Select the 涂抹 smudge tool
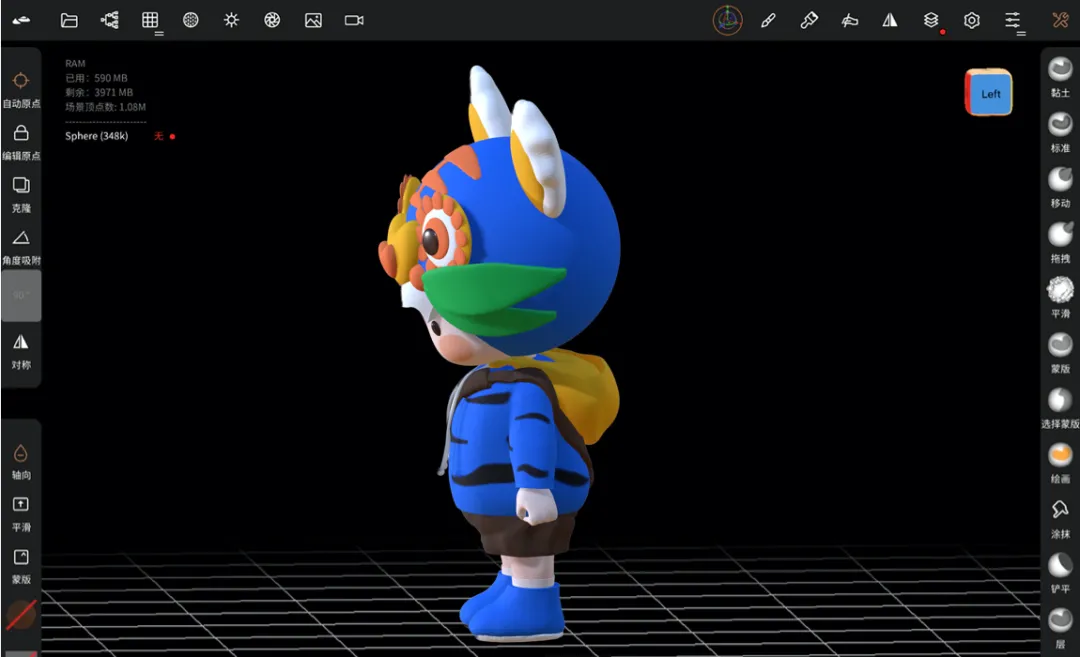Image resolution: width=1080 pixels, height=657 pixels. click(x=1060, y=517)
